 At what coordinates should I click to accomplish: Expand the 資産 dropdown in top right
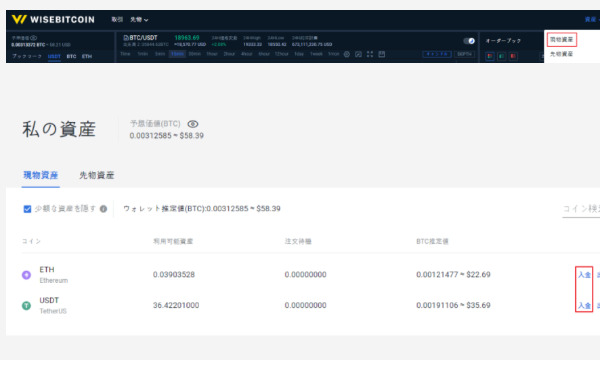[x=592, y=20]
